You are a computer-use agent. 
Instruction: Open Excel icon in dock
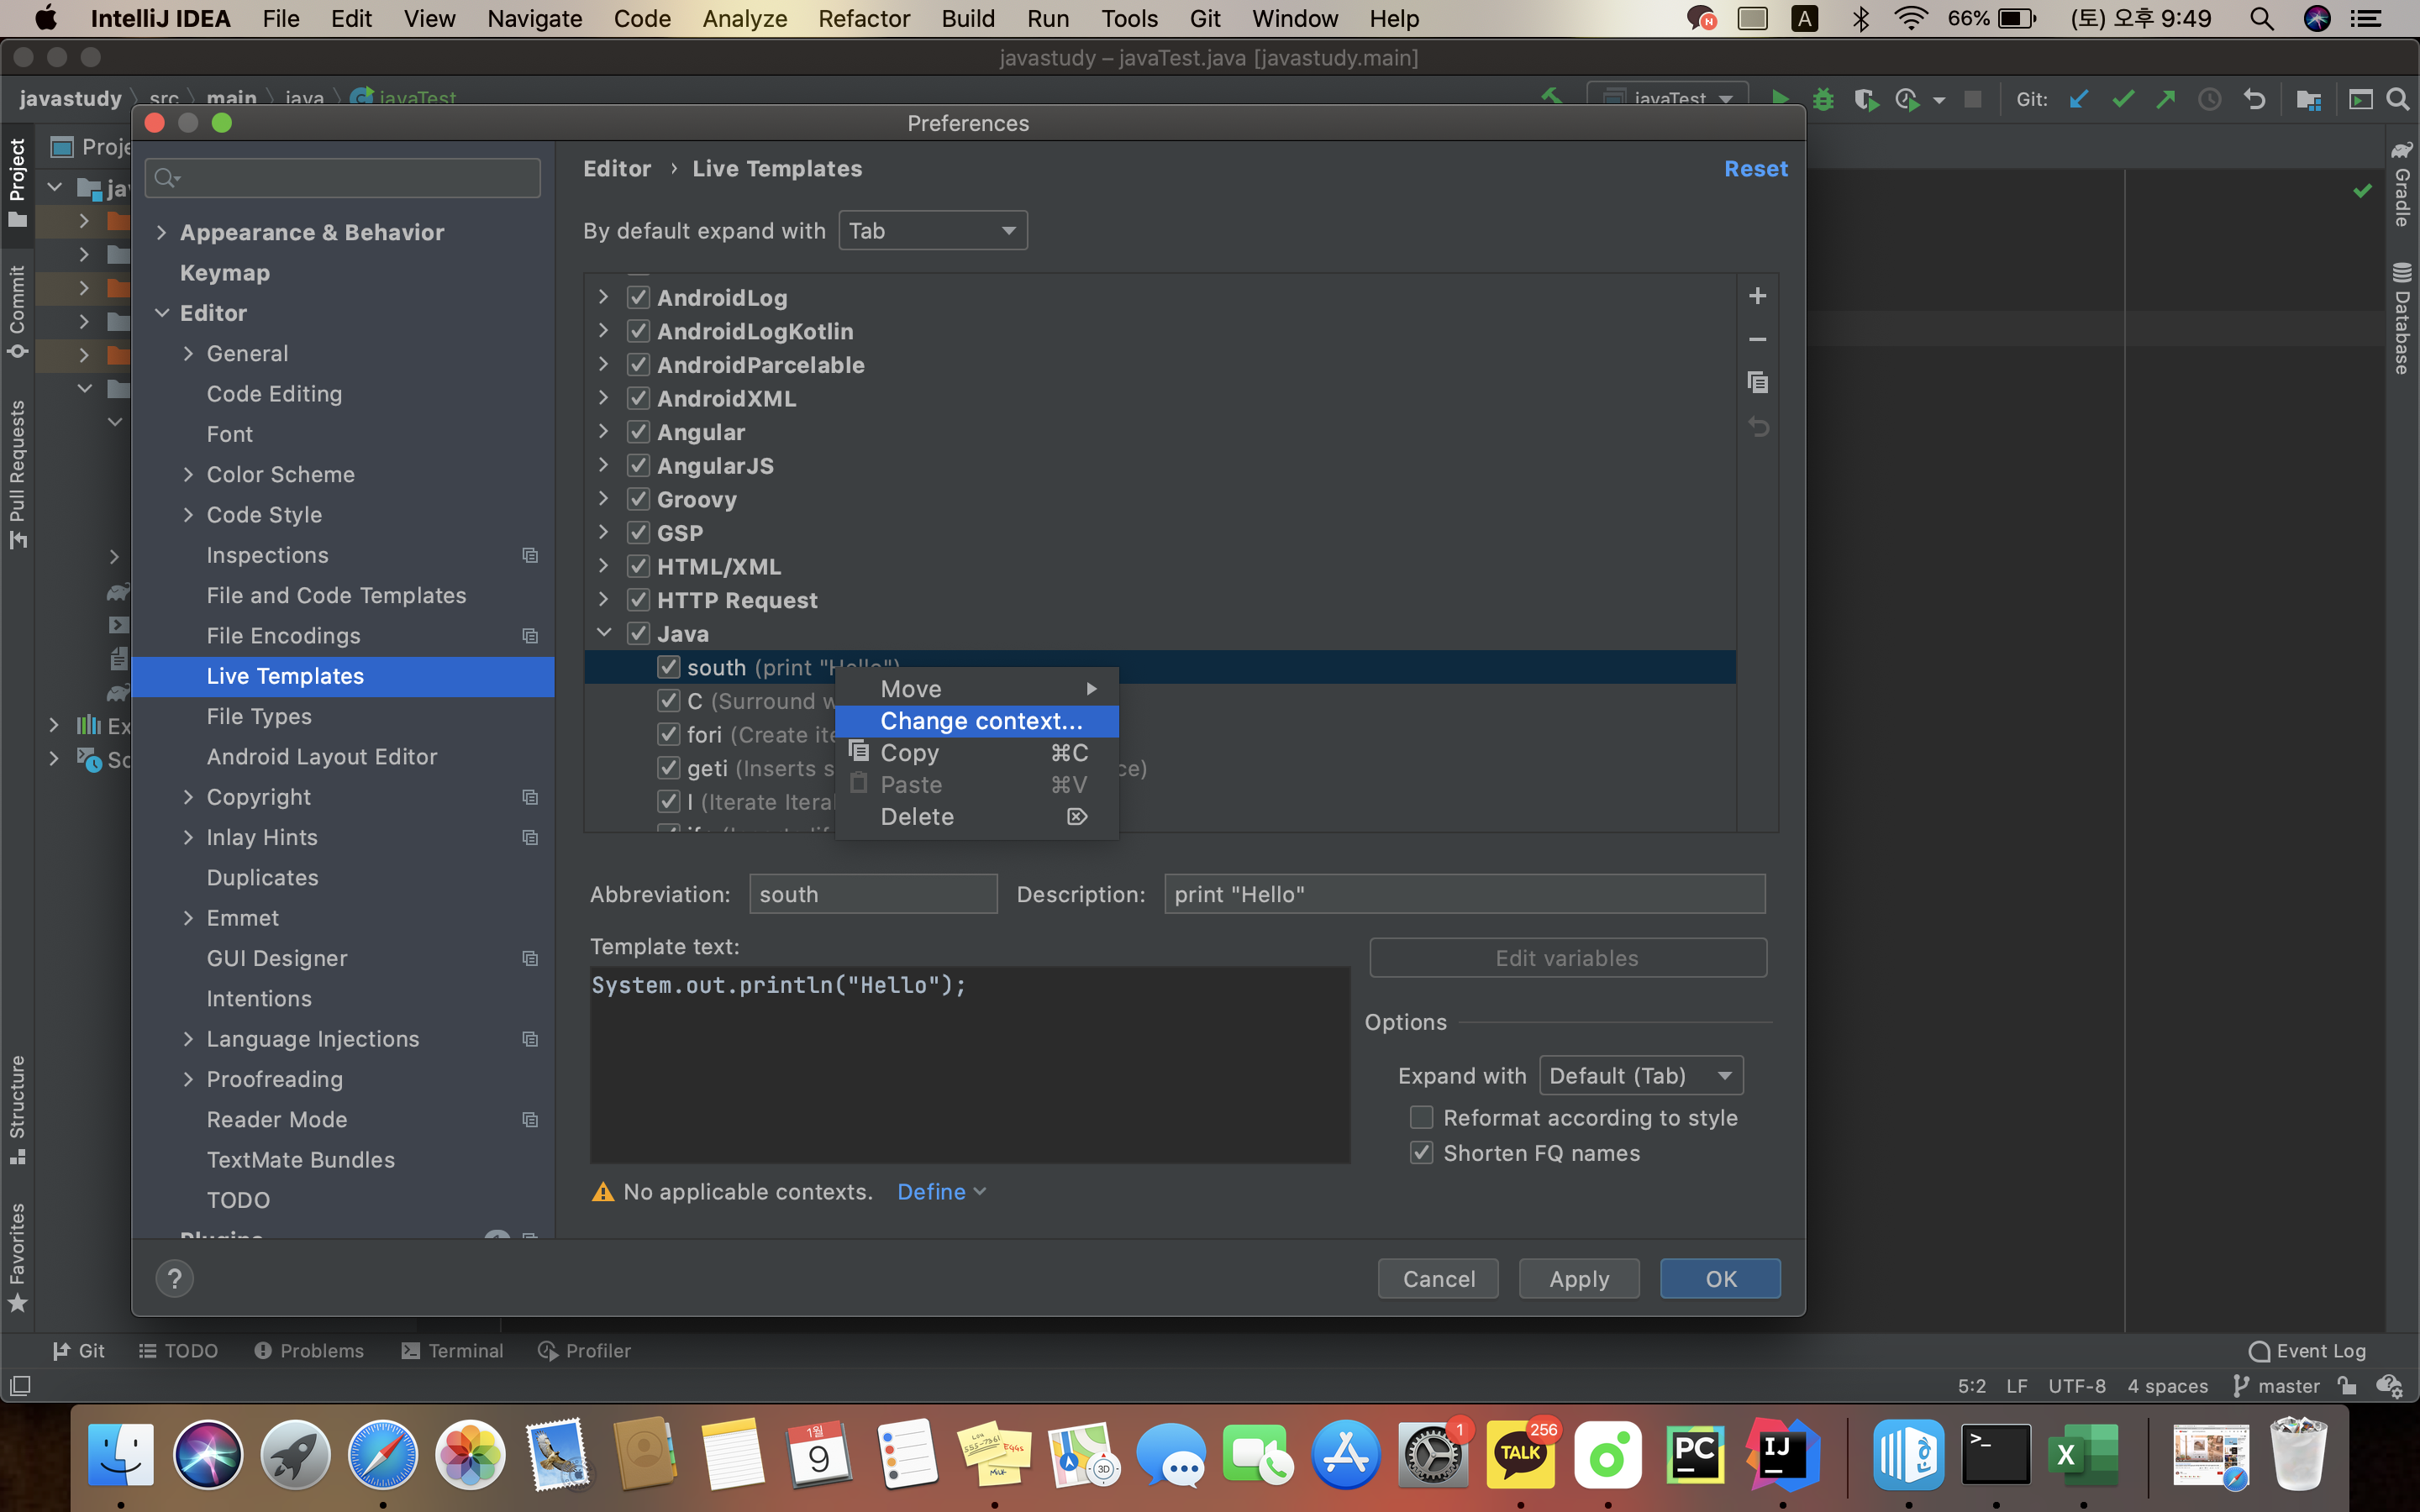click(x=2083, y=1454)
